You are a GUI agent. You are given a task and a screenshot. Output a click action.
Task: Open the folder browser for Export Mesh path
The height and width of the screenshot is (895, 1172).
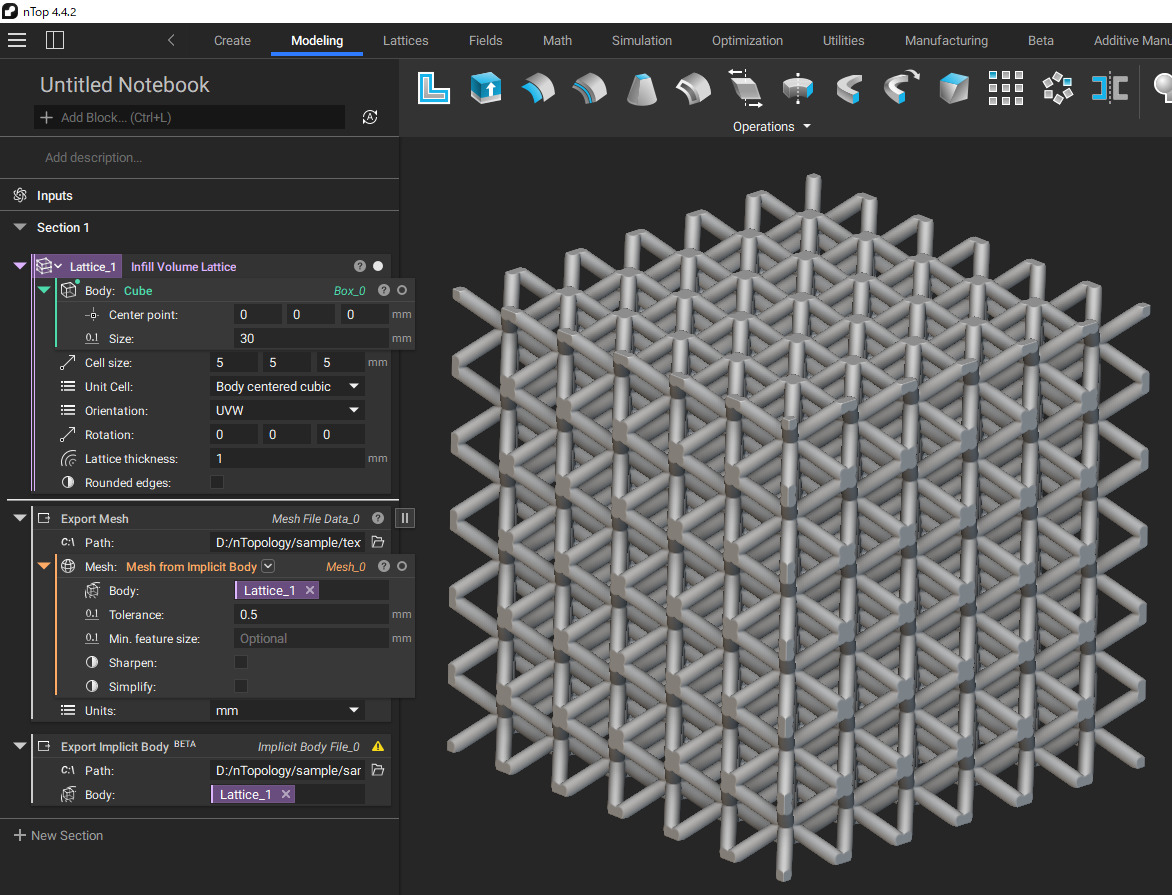[378, 541]
